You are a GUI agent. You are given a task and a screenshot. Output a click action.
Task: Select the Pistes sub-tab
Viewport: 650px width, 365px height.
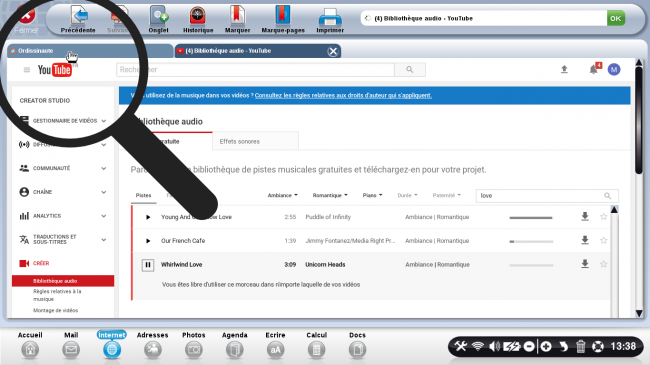[x=143, y=195]
